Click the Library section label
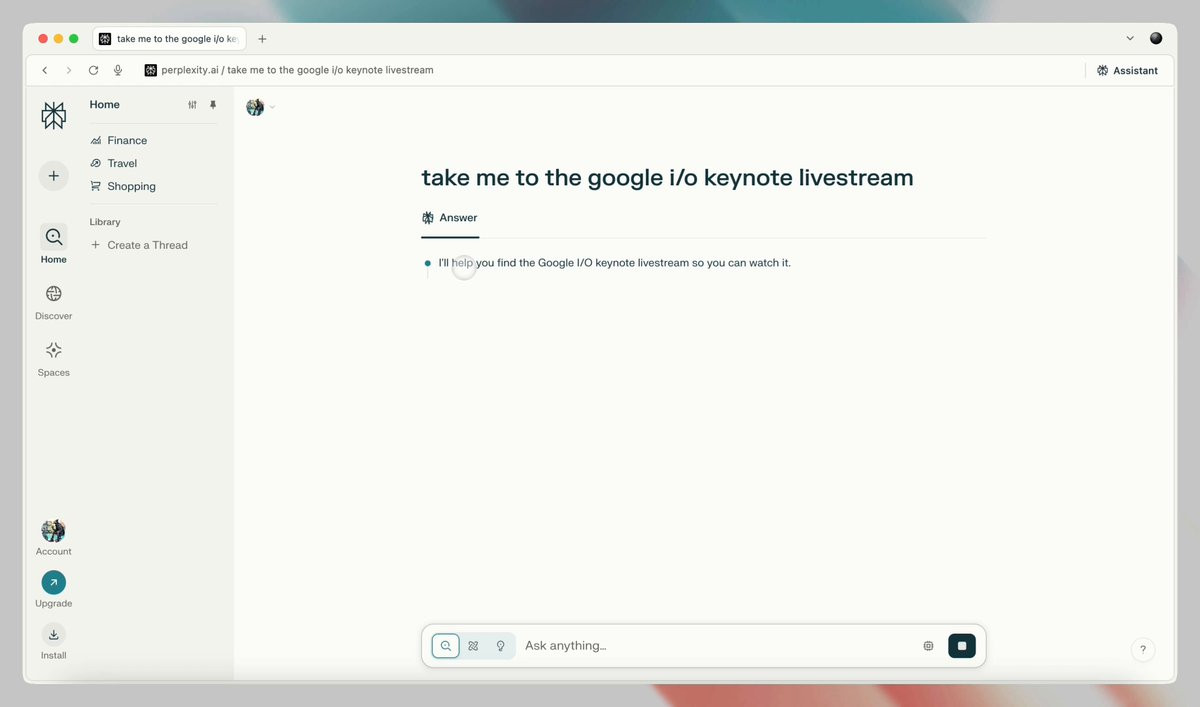Screen dimensions: 1200x707 (105, 222)
